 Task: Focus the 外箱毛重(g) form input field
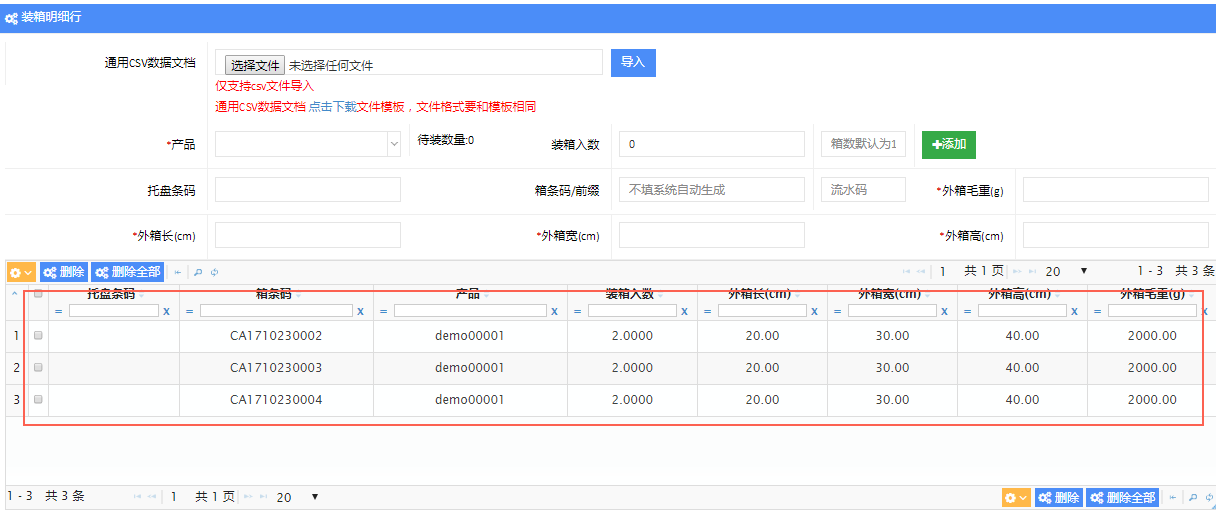(x=1116, y=189)
